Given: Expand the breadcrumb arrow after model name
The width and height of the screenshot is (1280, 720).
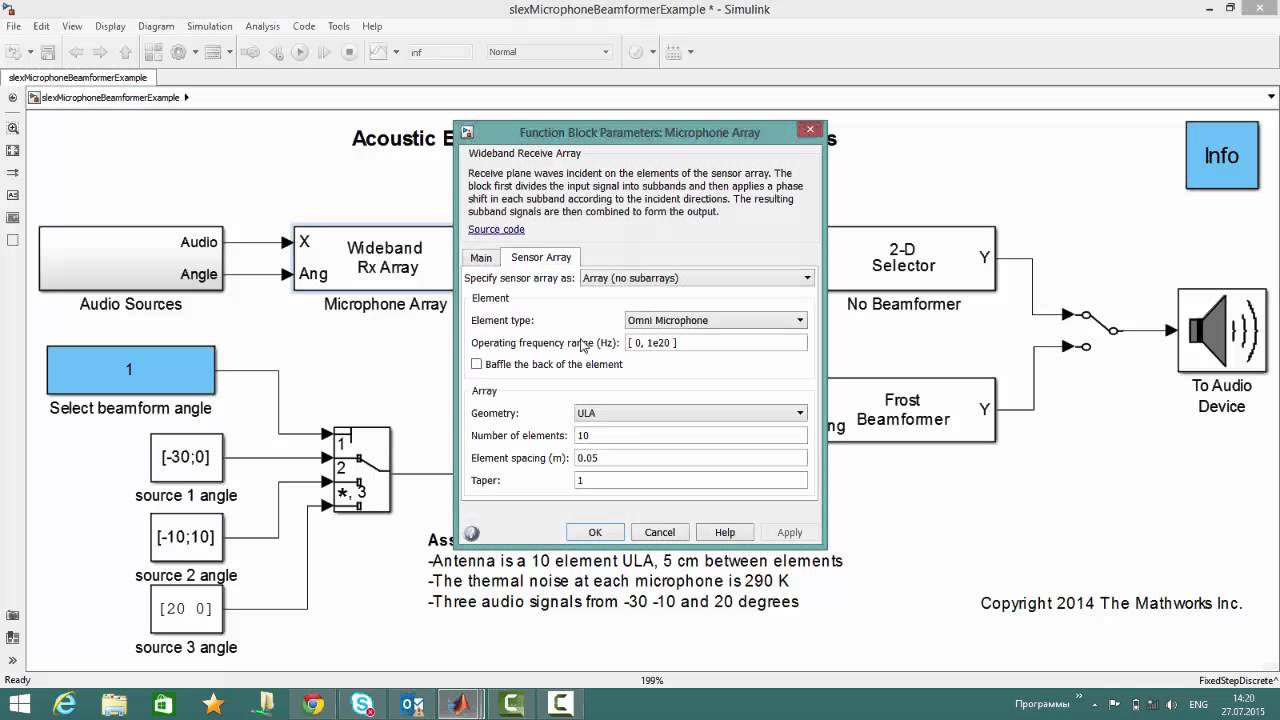Looking at the screenshot, I should click(186, 98).
